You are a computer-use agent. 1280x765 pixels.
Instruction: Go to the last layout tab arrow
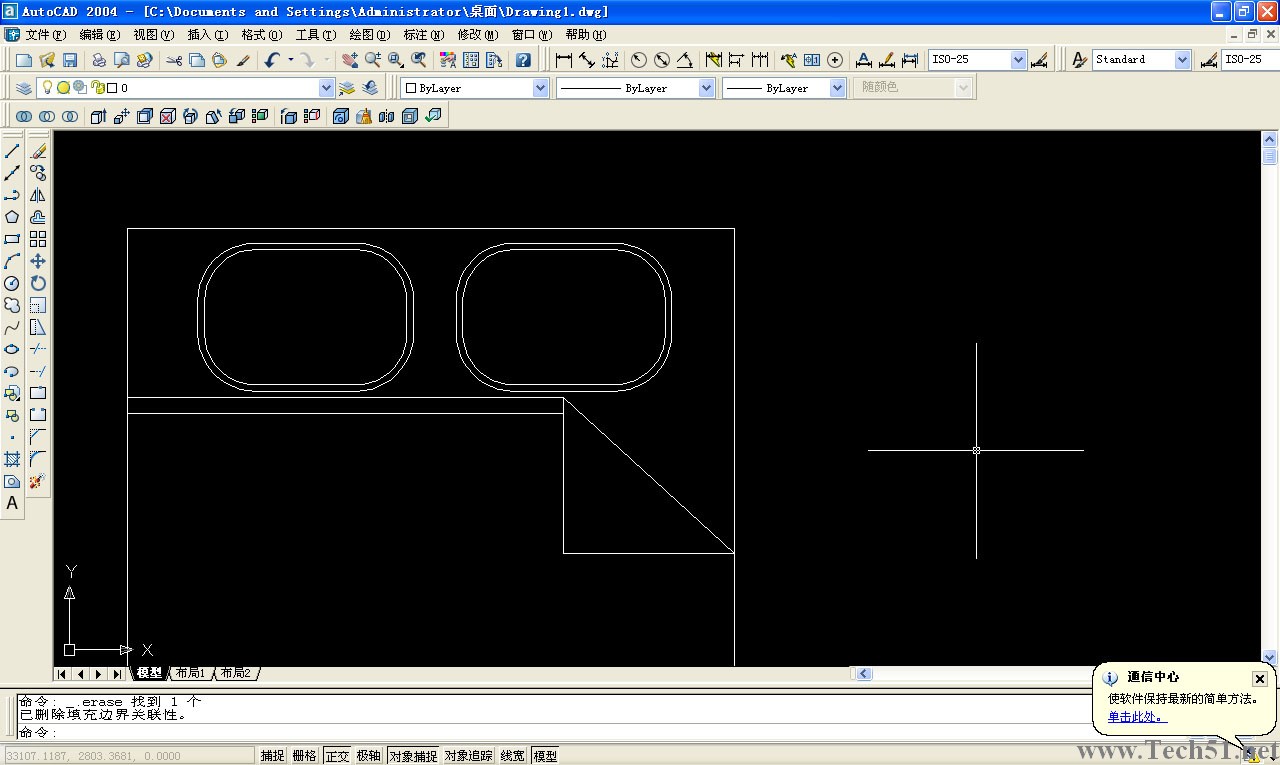coord(117,674)
